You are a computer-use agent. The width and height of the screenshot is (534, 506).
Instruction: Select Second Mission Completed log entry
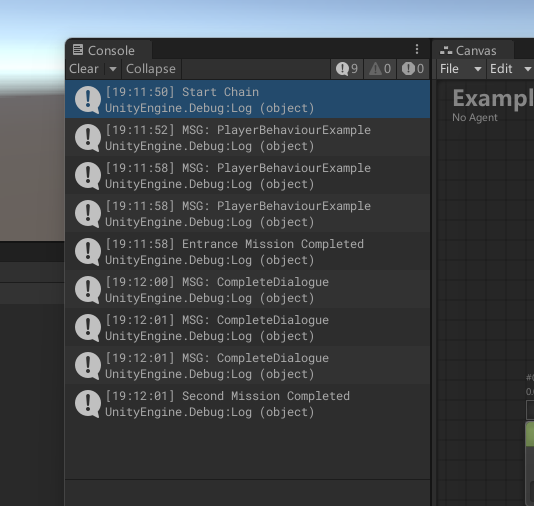click(x=248, y=404)
